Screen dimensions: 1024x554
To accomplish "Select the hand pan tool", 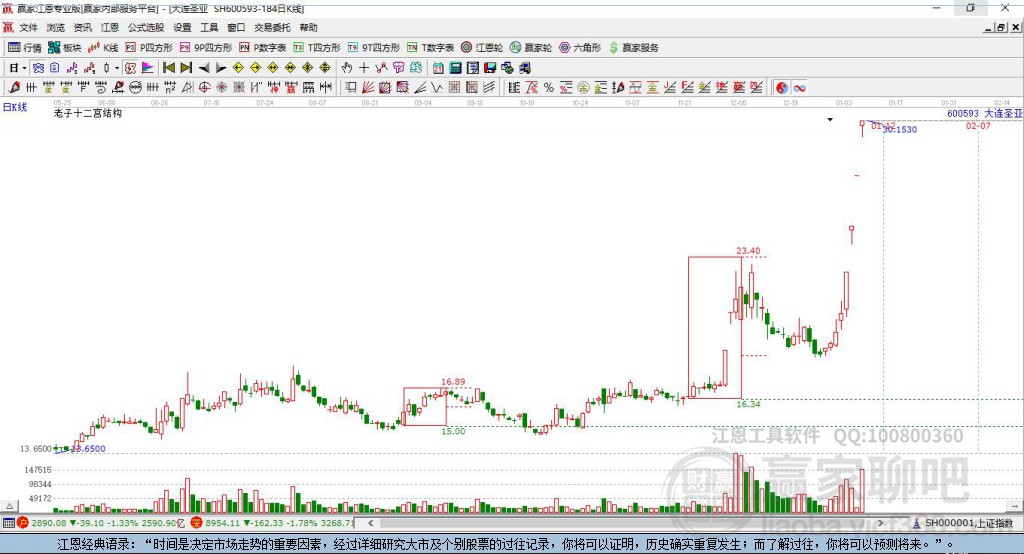I will coord(347,68).
